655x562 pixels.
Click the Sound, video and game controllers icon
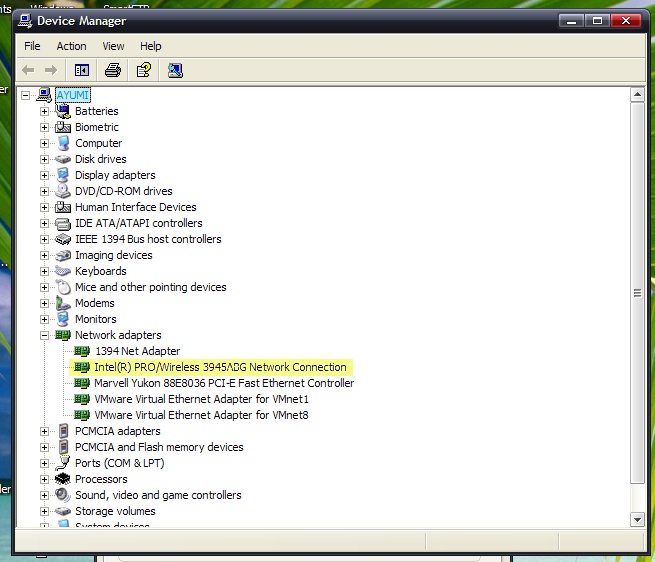tap(63, 495)
